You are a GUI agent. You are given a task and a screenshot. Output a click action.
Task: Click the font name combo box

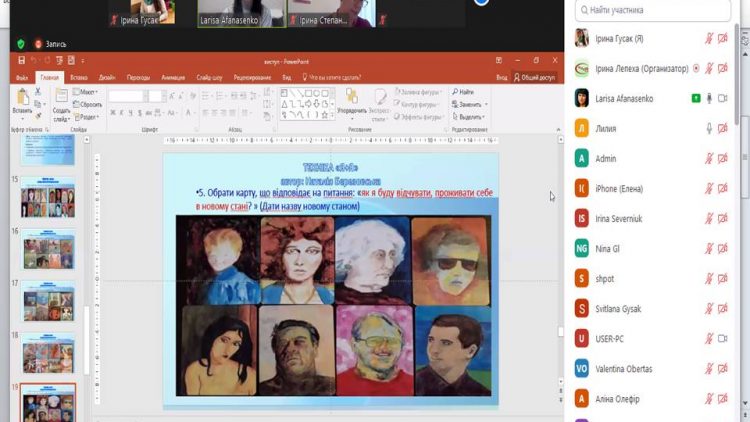[x=126, y=96]
